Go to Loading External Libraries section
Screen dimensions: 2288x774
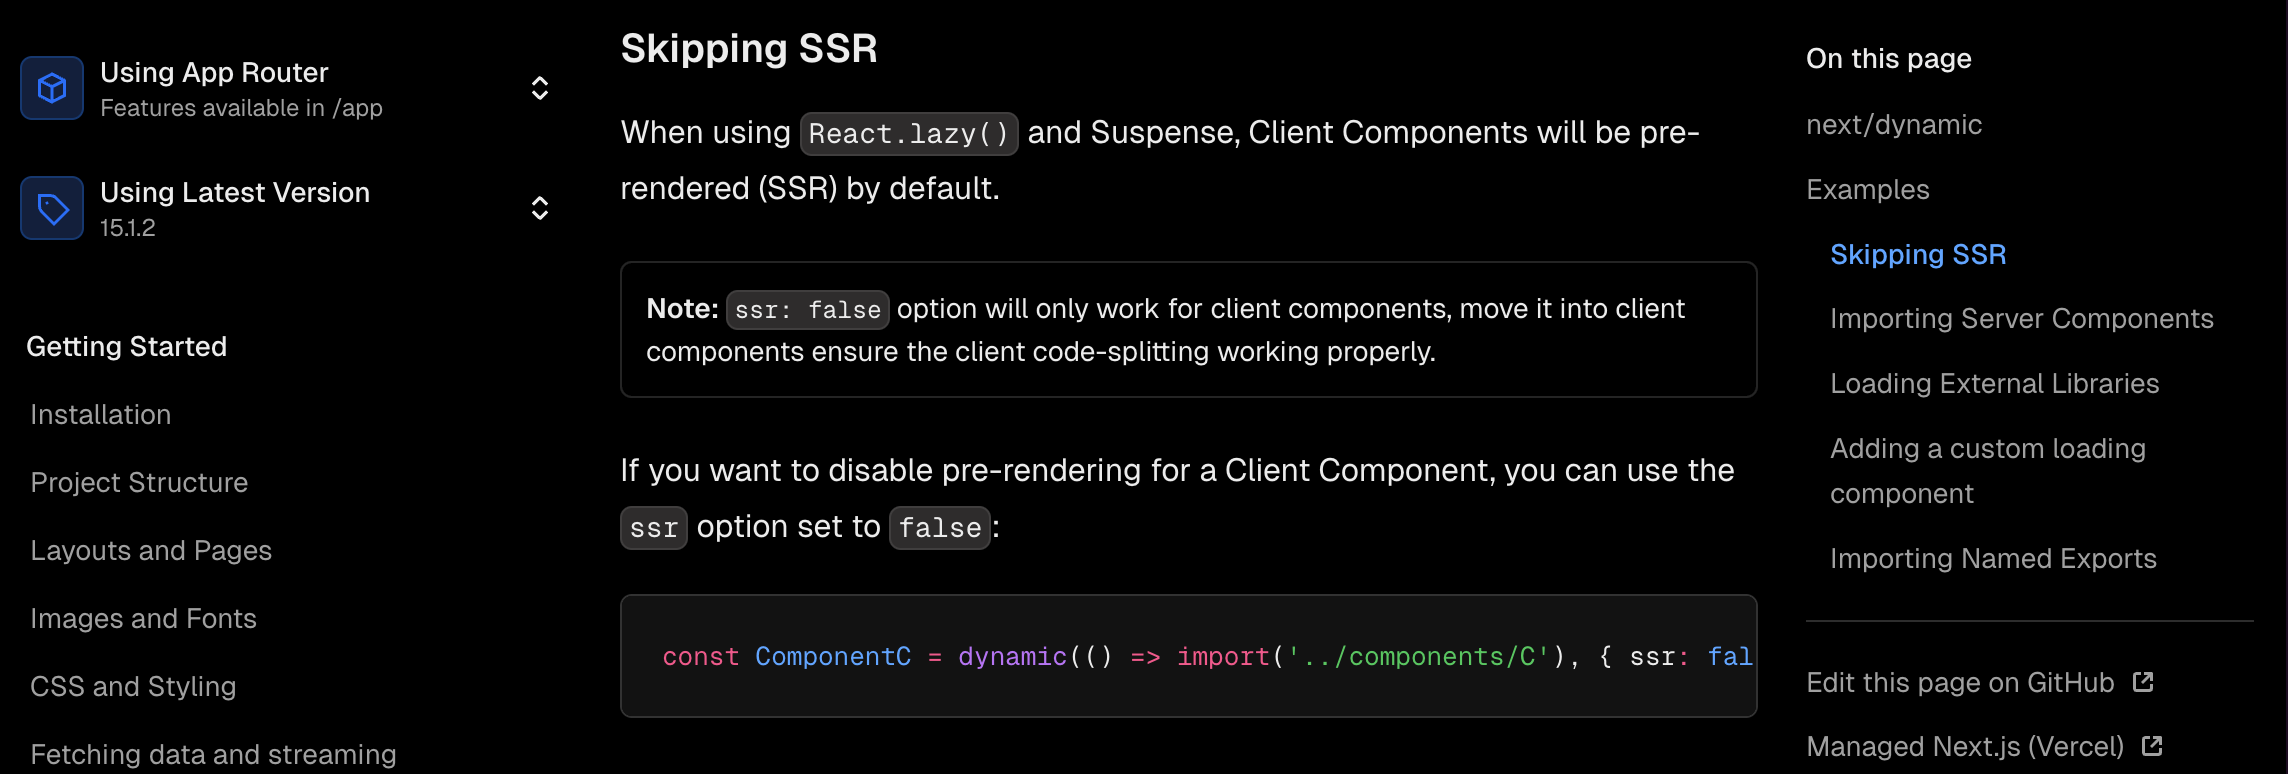1994,384
